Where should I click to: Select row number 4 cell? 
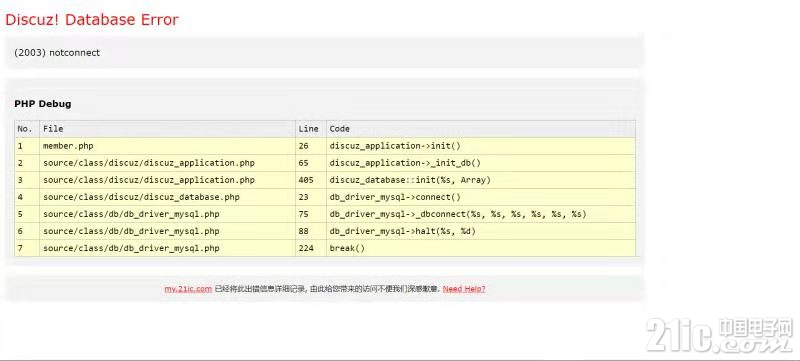(27, 197)
